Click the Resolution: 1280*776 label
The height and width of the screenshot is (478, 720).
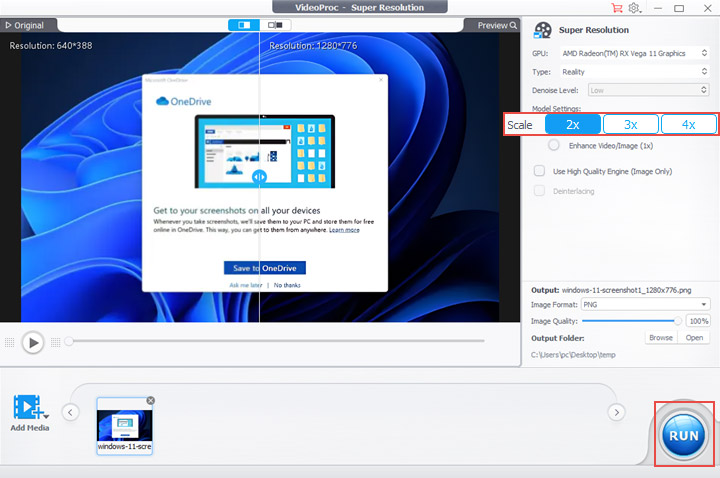tap(313, 45)
